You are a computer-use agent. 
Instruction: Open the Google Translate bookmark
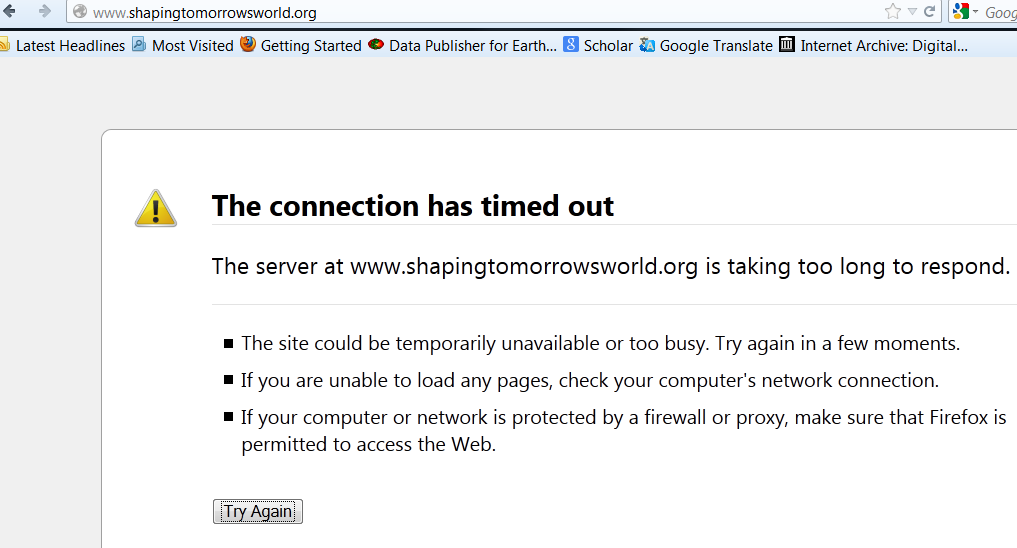[x=706, y=45]
